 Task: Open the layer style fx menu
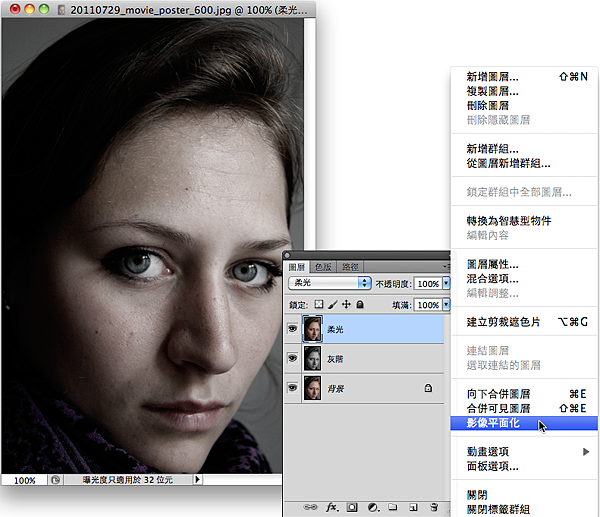333,508
